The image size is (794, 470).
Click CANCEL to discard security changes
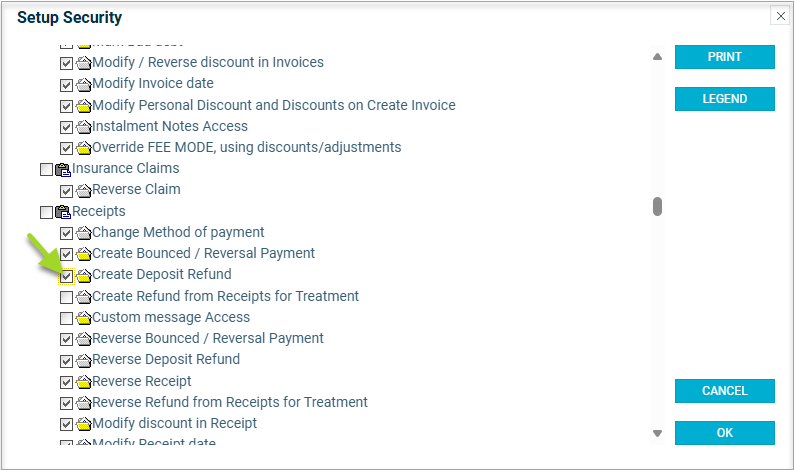coord(724,390)
